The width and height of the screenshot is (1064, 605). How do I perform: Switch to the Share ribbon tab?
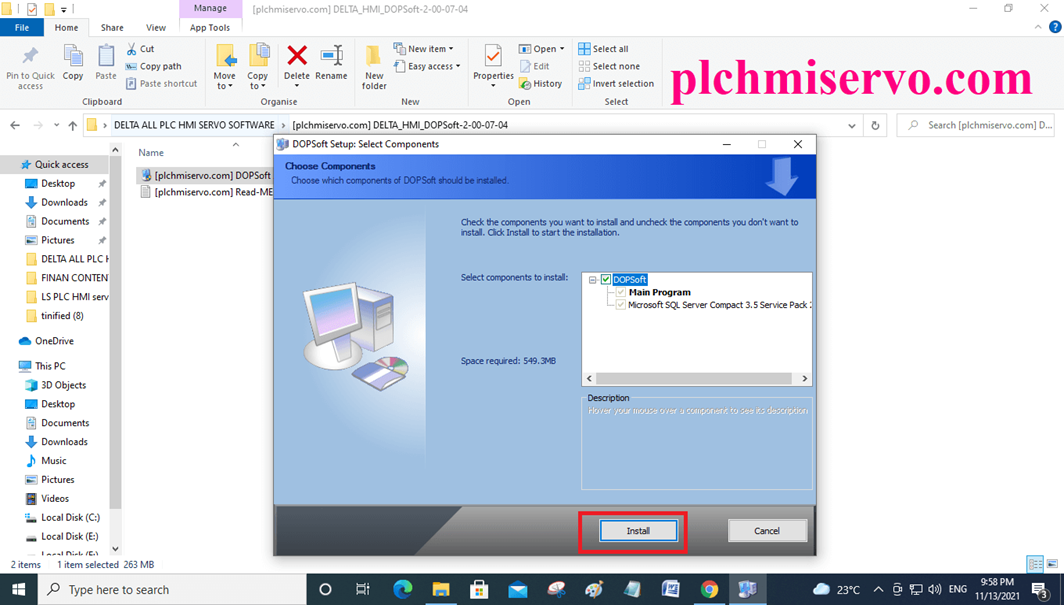click(112, 28)
